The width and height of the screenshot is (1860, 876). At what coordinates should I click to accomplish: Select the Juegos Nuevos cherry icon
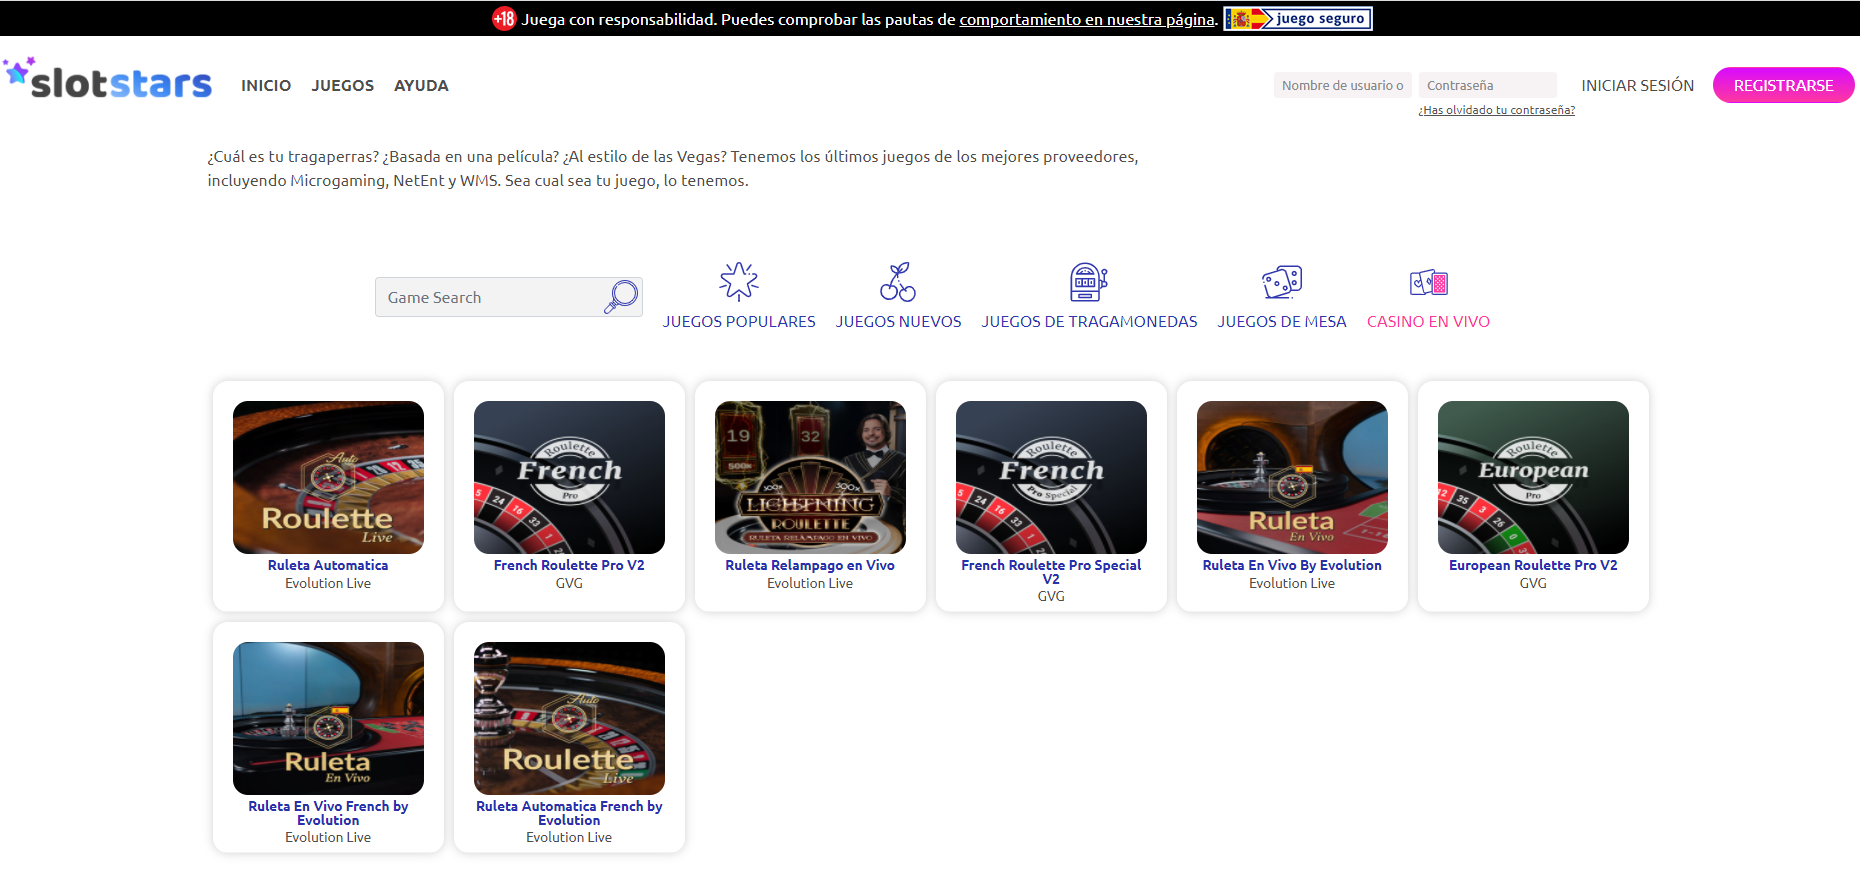coord(898,282)
